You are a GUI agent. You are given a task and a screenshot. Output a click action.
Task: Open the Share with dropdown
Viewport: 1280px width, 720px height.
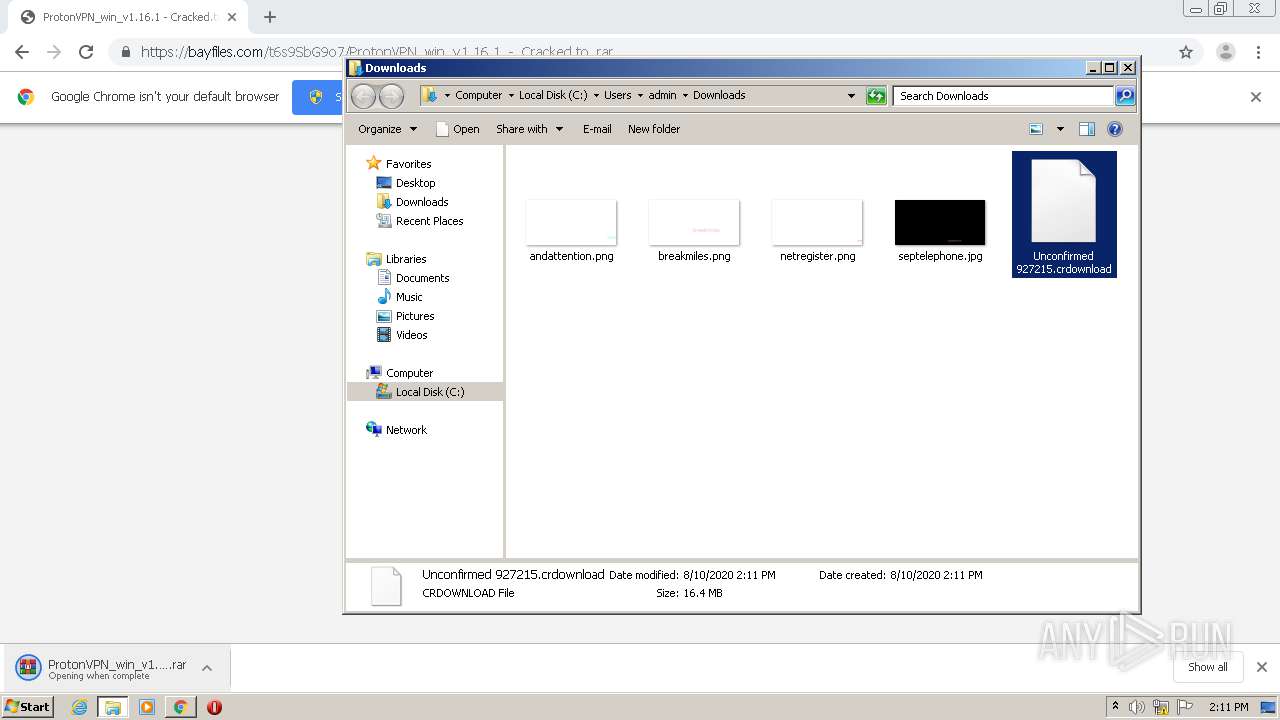coord(529,129)
